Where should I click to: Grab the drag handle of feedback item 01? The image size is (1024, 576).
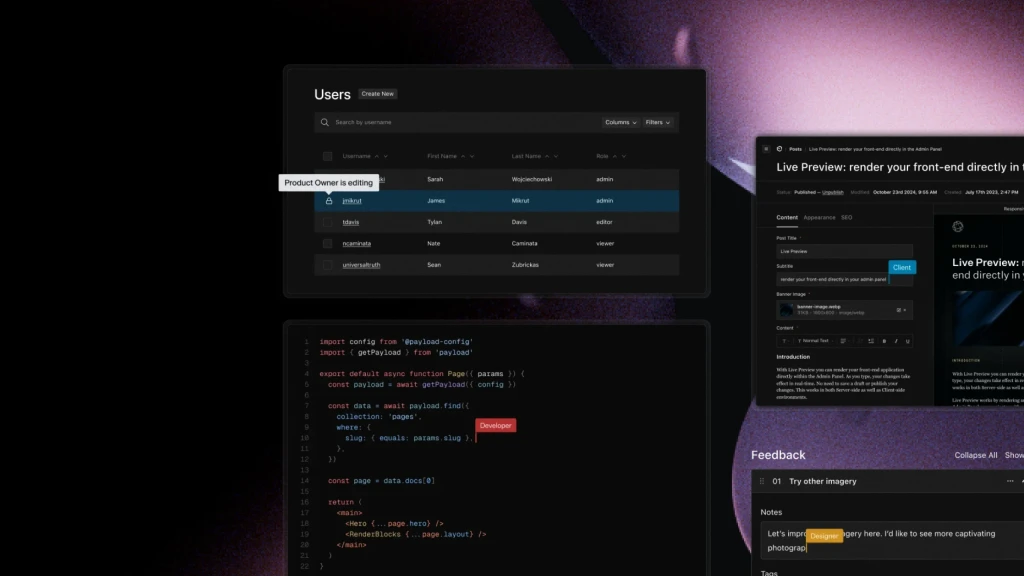(x=763, y=481)
